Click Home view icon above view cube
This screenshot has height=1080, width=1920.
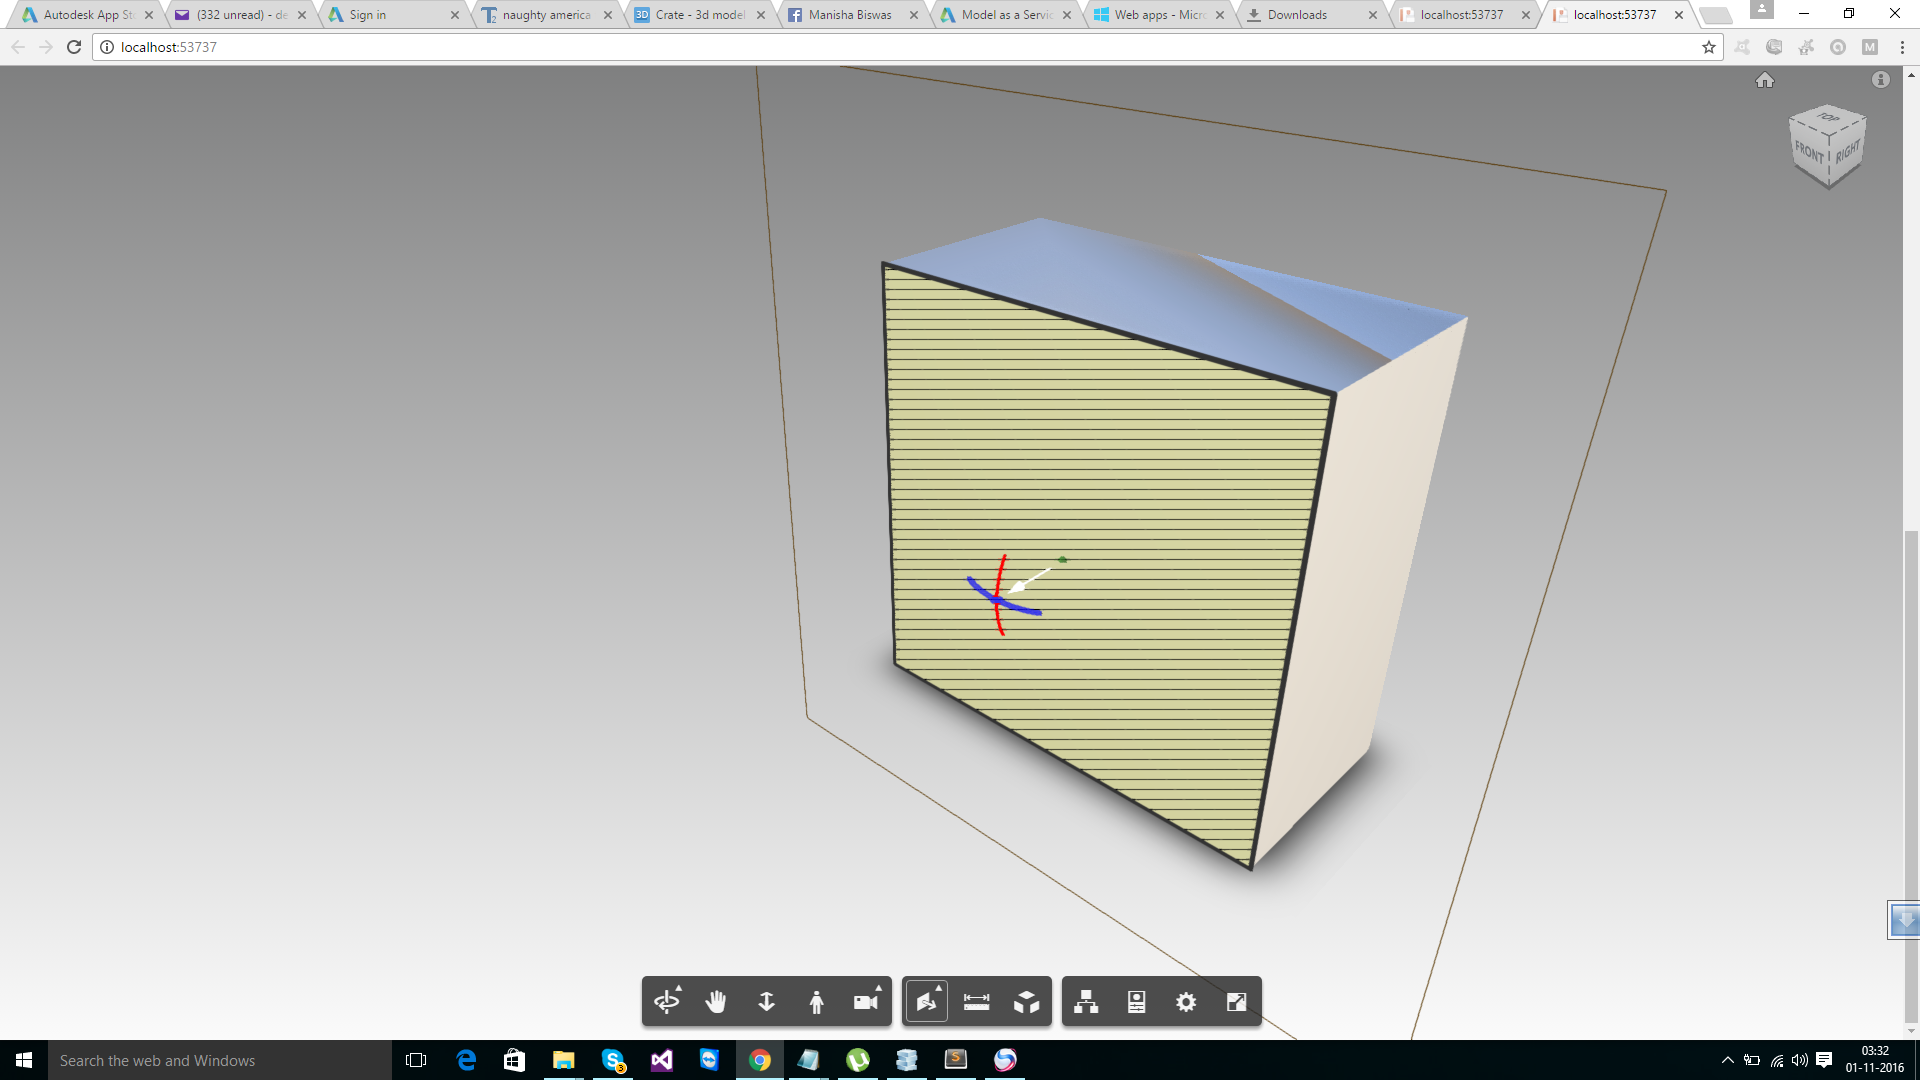(1765, 81)
